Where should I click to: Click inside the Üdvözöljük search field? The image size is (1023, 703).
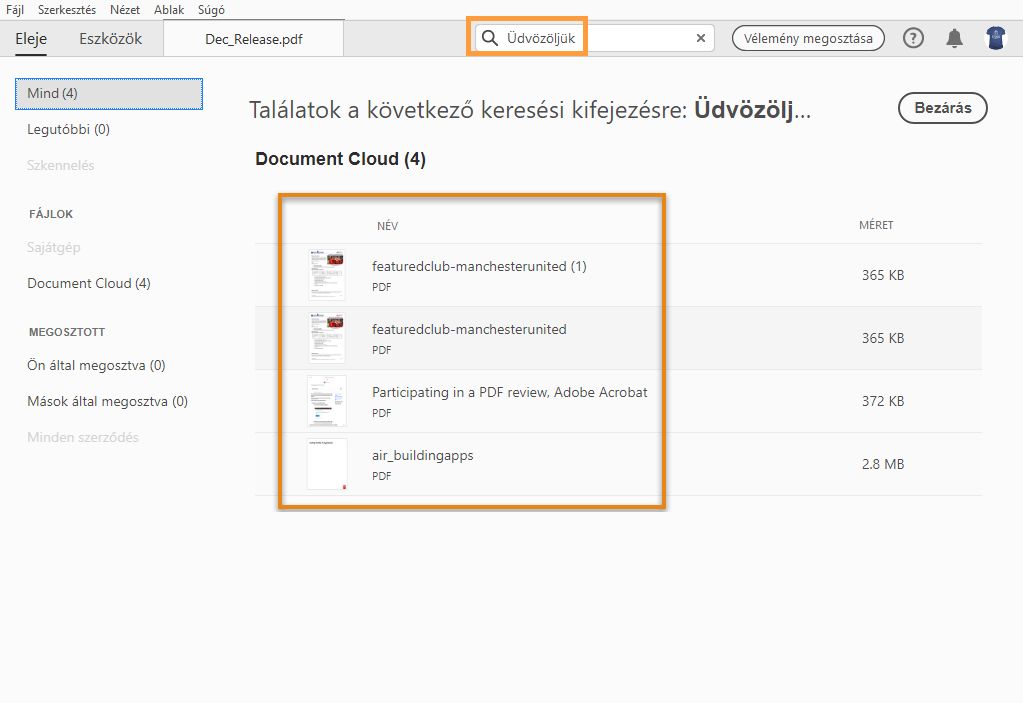coord(570,36)
